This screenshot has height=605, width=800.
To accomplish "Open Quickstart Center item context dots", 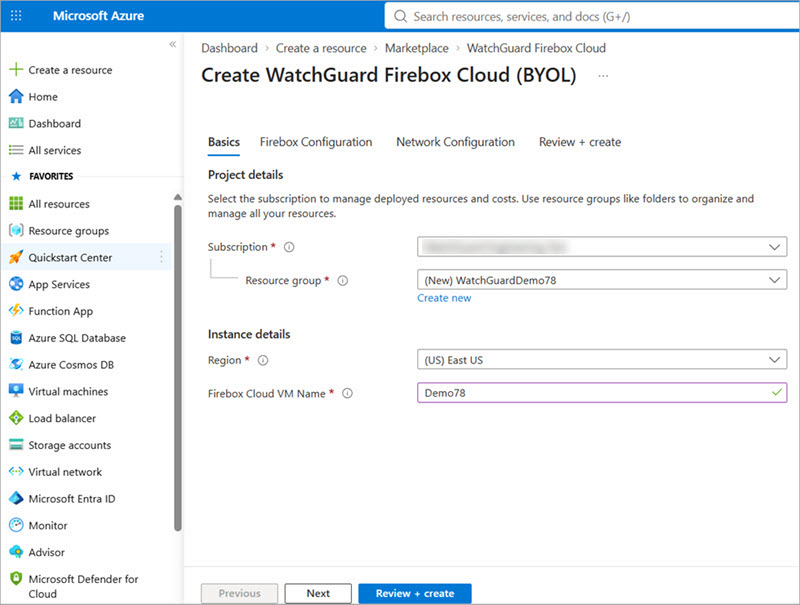I will pyautogui.click(x=162, y=257).
